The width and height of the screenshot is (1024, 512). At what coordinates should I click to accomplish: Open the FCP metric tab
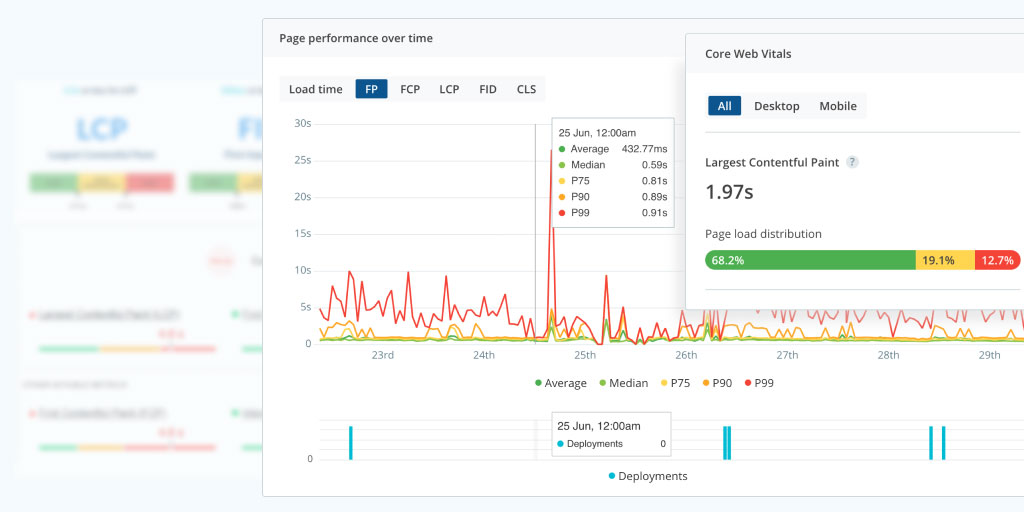point(410,89)
